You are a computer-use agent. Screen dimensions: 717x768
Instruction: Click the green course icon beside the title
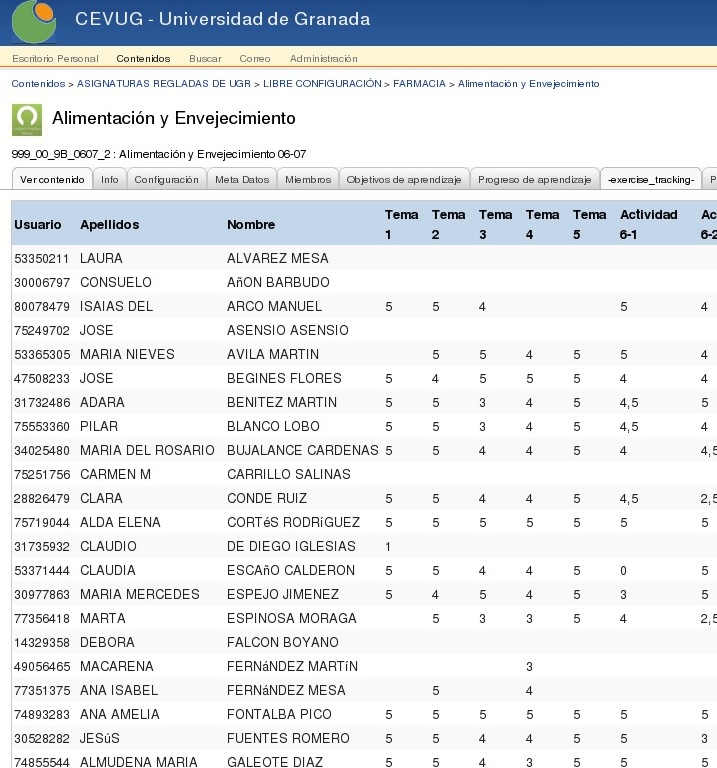pyautogui.click(x=27, y=120)
